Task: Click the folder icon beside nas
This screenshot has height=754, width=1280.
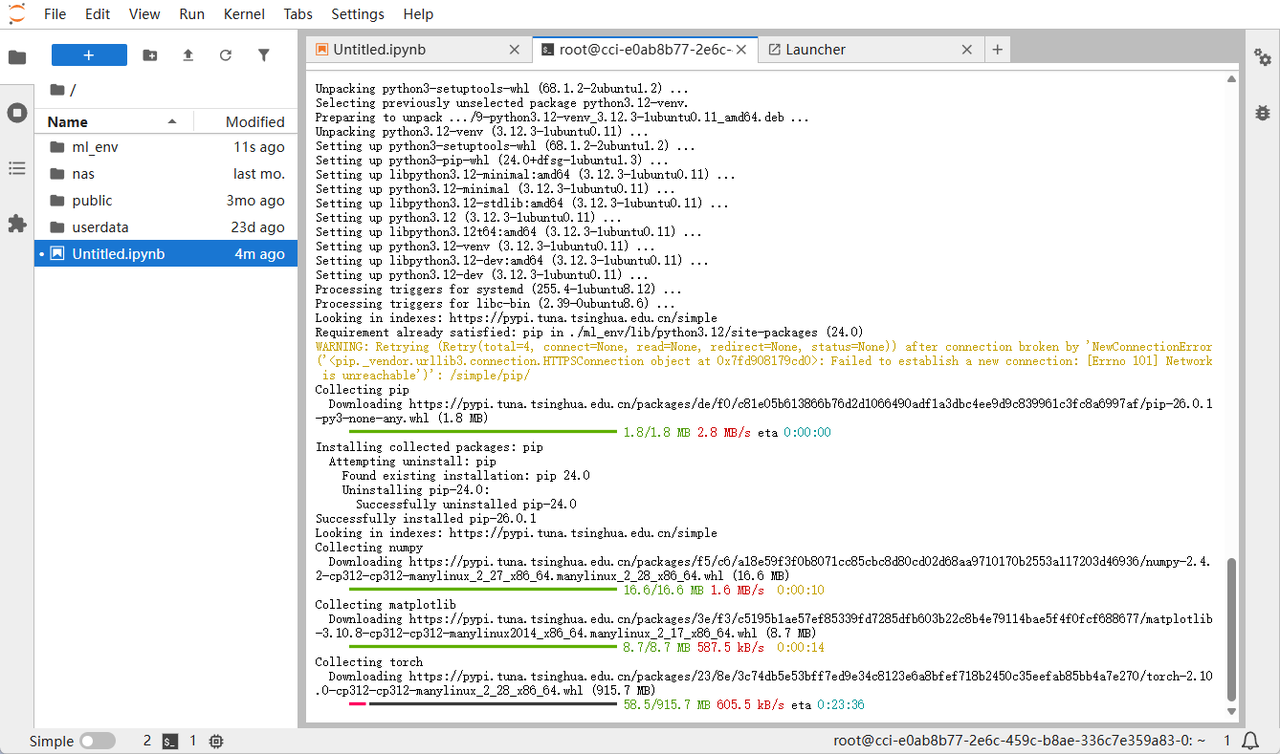Action: click(57, 174)
